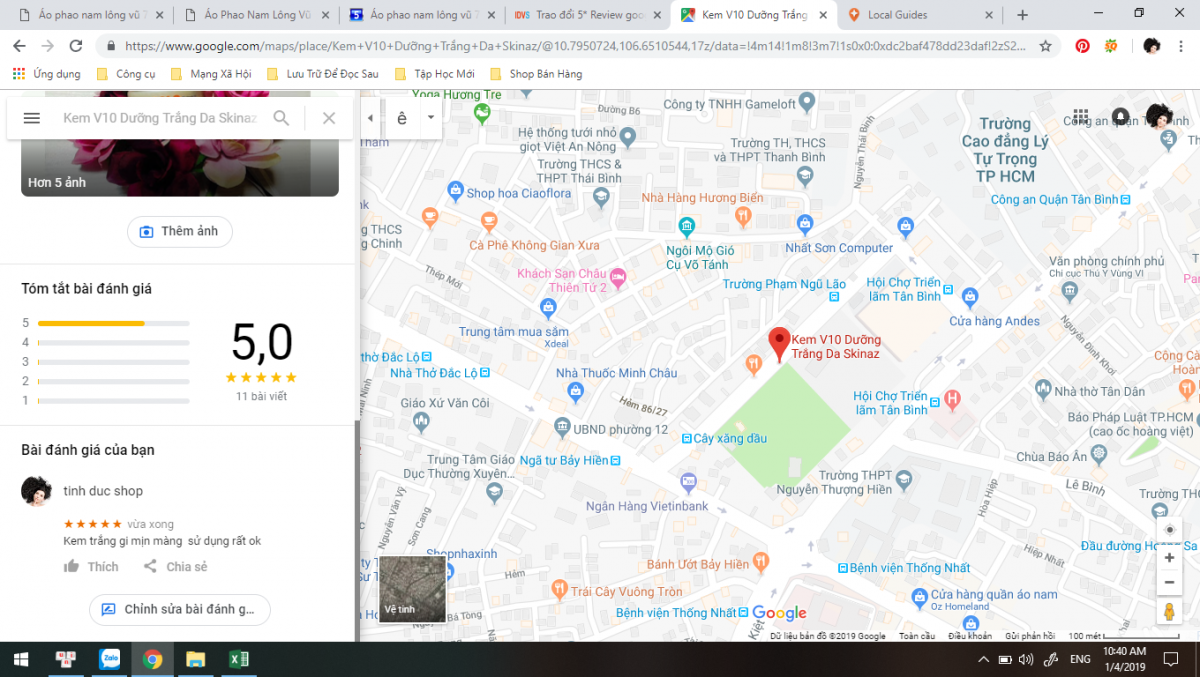Zoom in the map with plus button
Image resolution: width=1200 pixels, height=677 pixels.
(x=1169, y=558)
